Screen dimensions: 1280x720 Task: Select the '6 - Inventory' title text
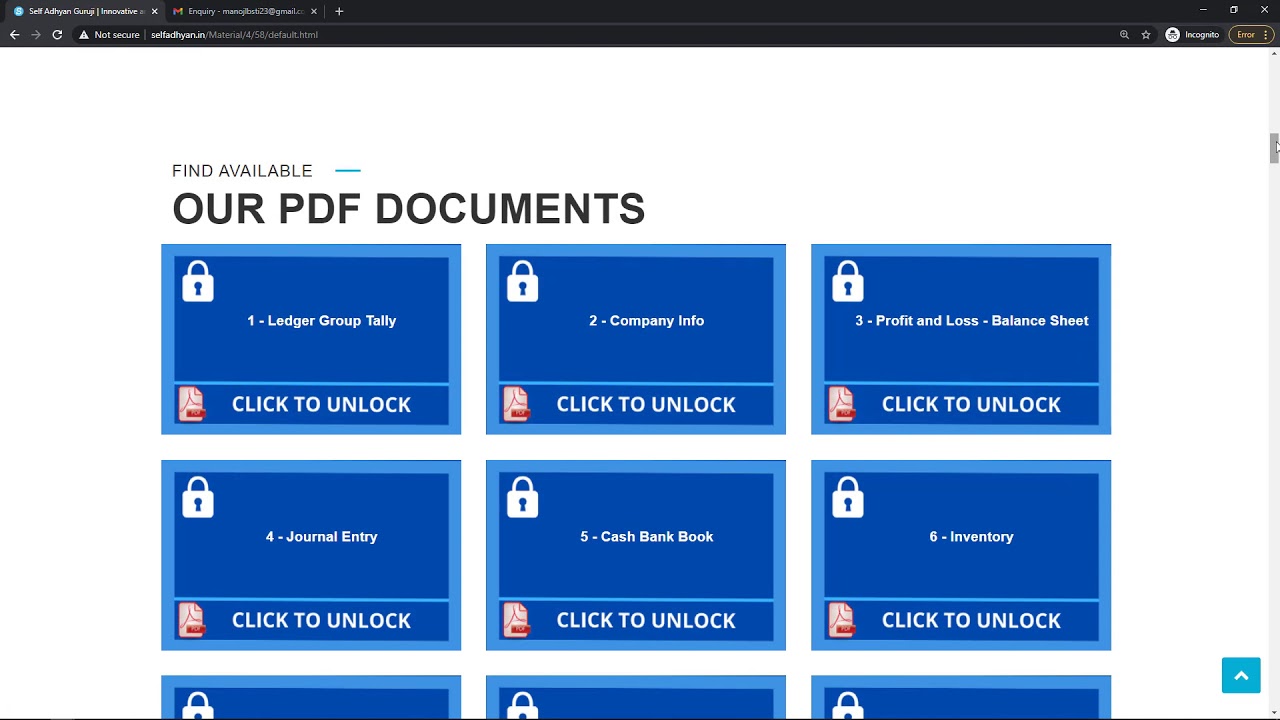pos(972,537)
